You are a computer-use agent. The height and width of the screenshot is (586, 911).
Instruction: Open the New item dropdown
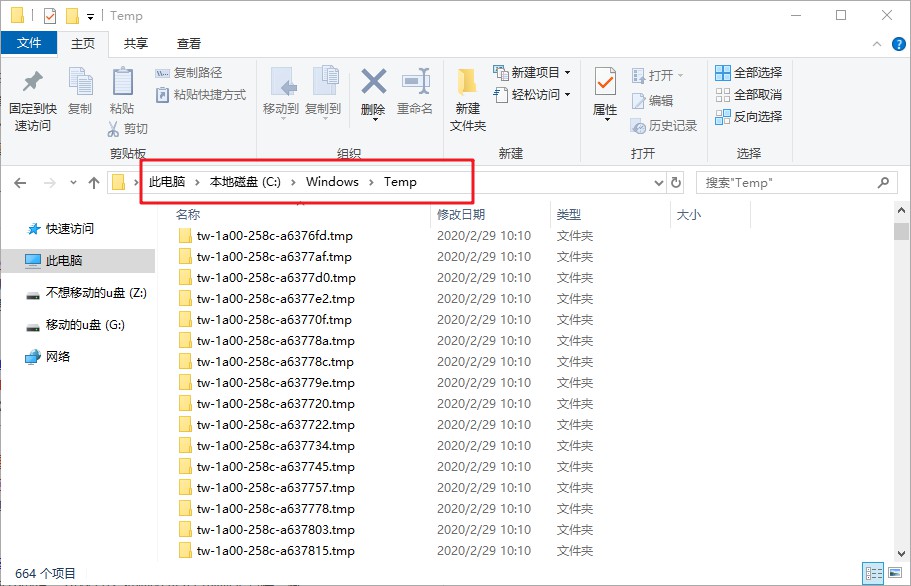[x=533, y=73]
